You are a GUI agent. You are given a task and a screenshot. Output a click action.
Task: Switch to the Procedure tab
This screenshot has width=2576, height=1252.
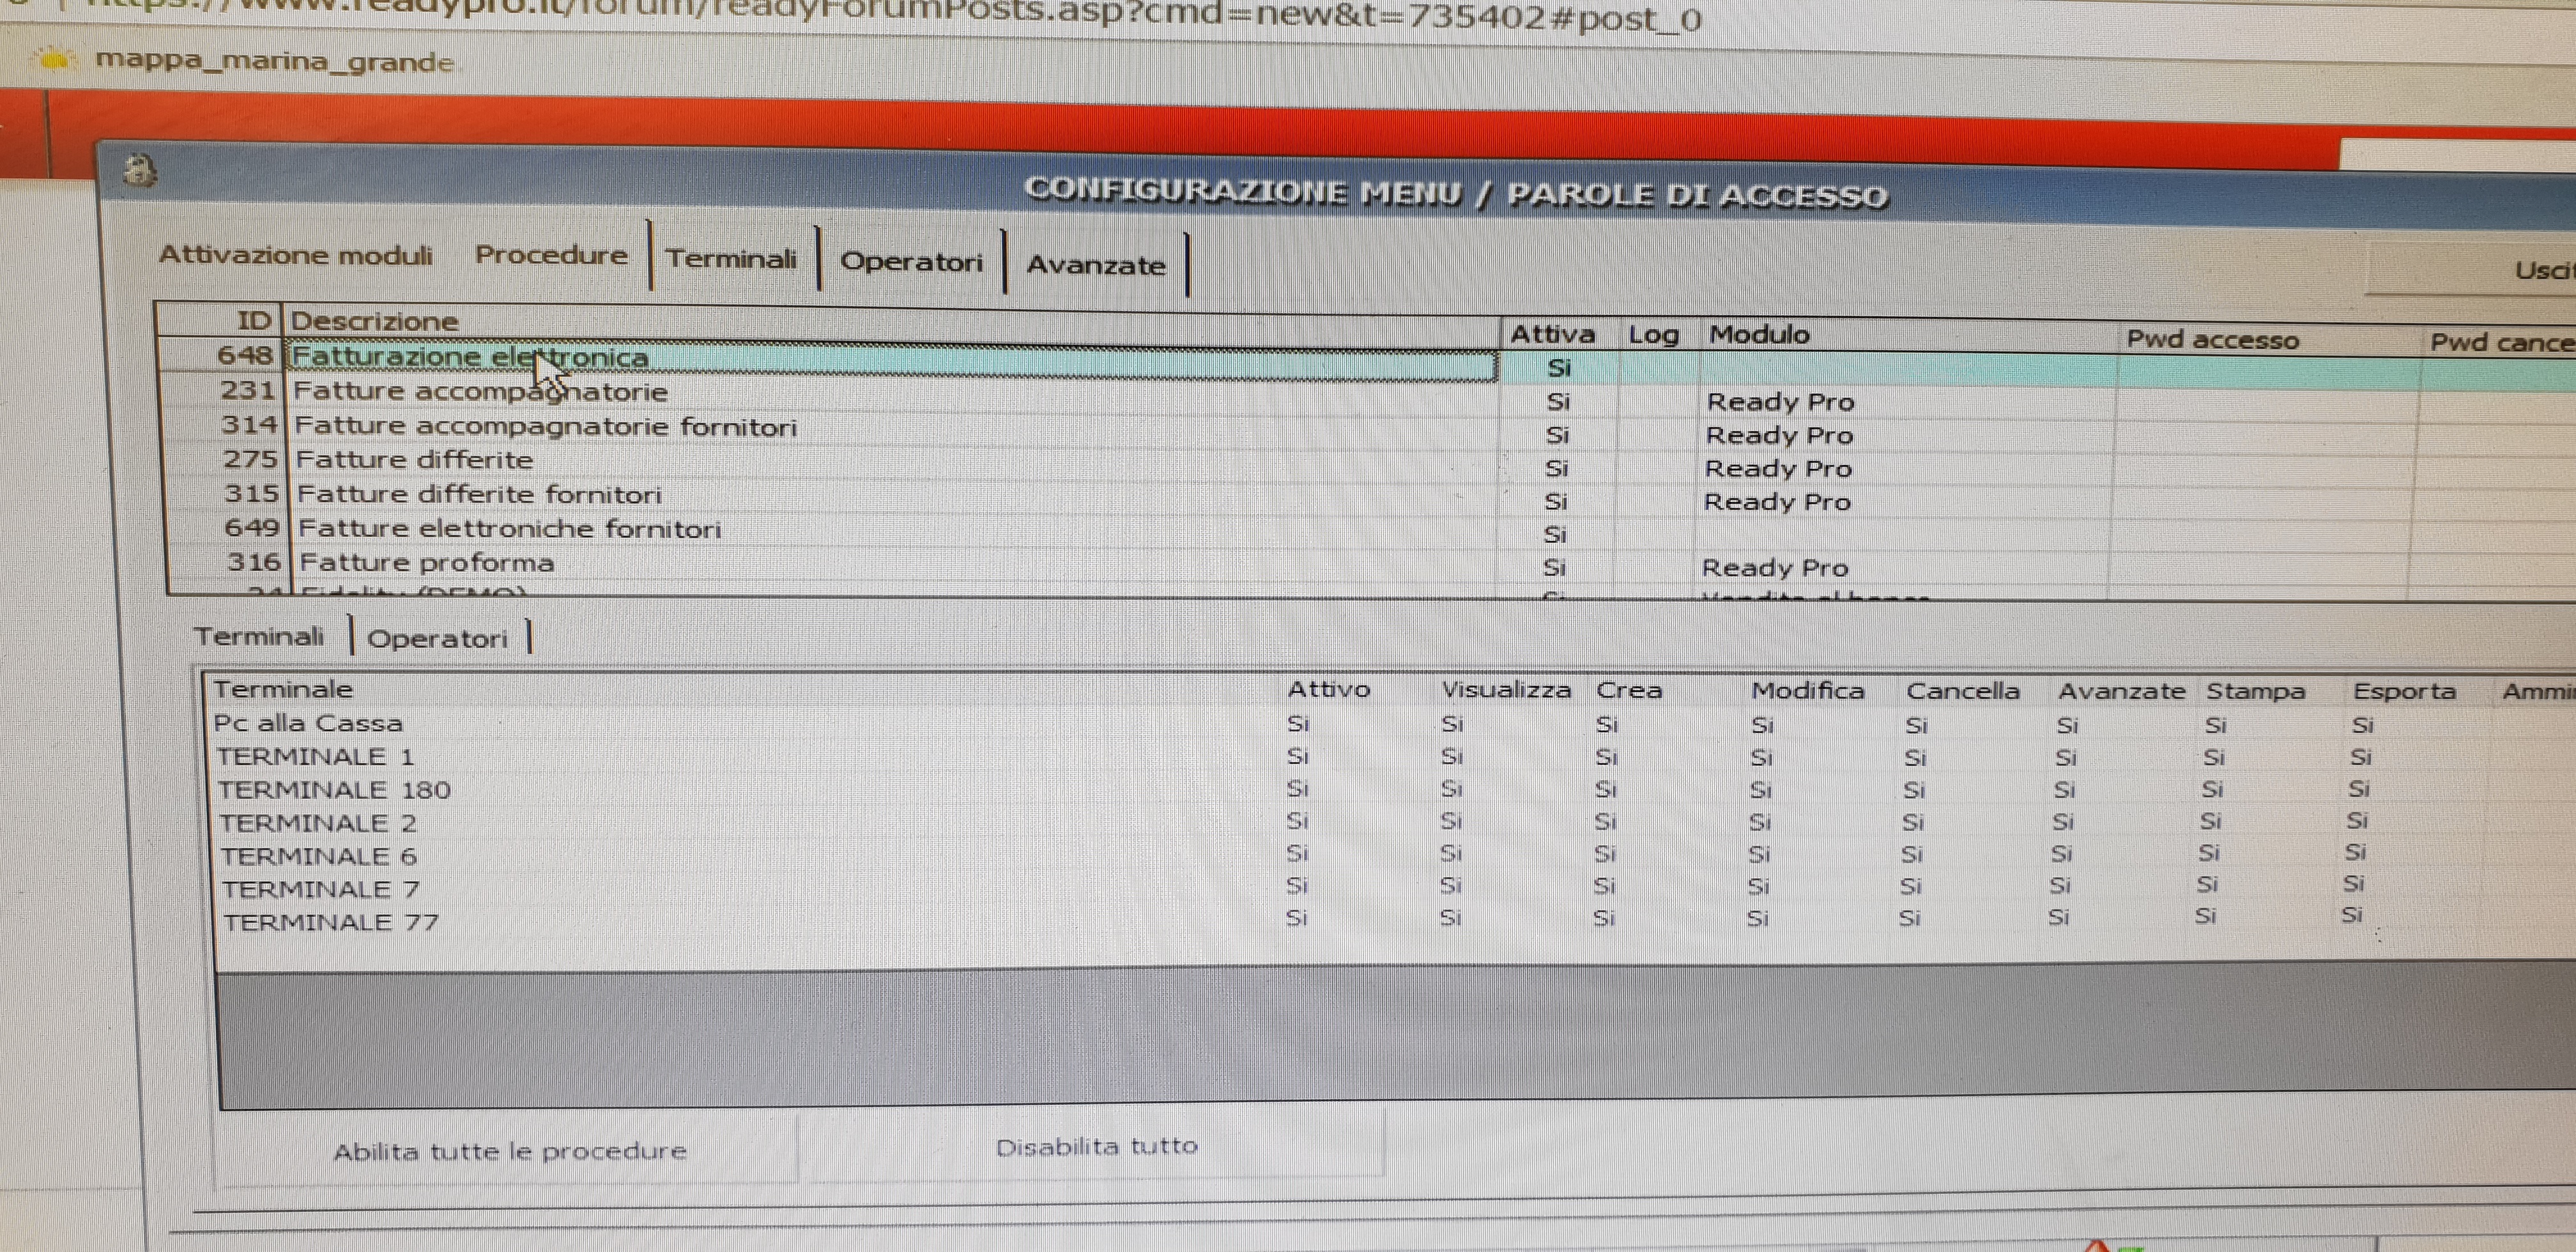[x=551, y=255]
